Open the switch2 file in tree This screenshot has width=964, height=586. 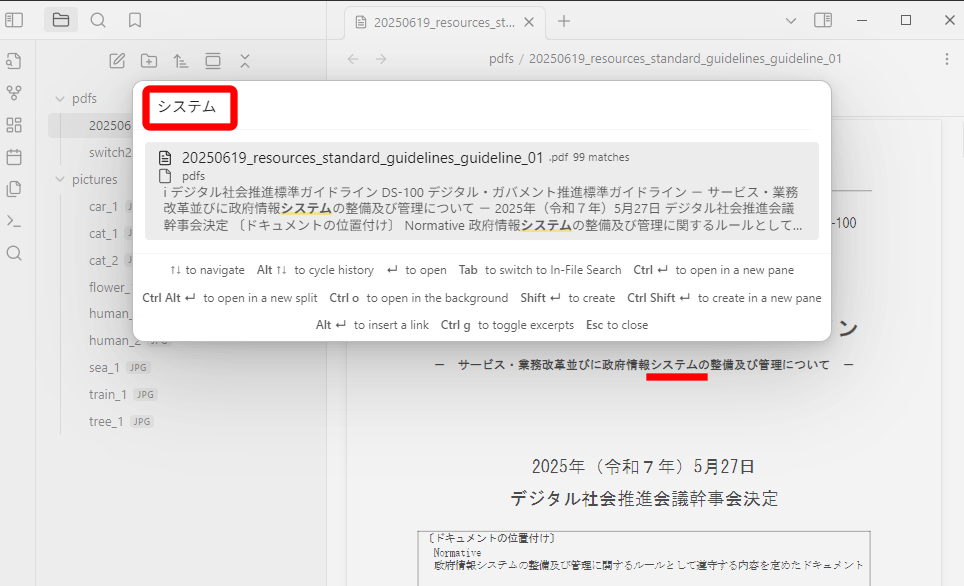110,152
